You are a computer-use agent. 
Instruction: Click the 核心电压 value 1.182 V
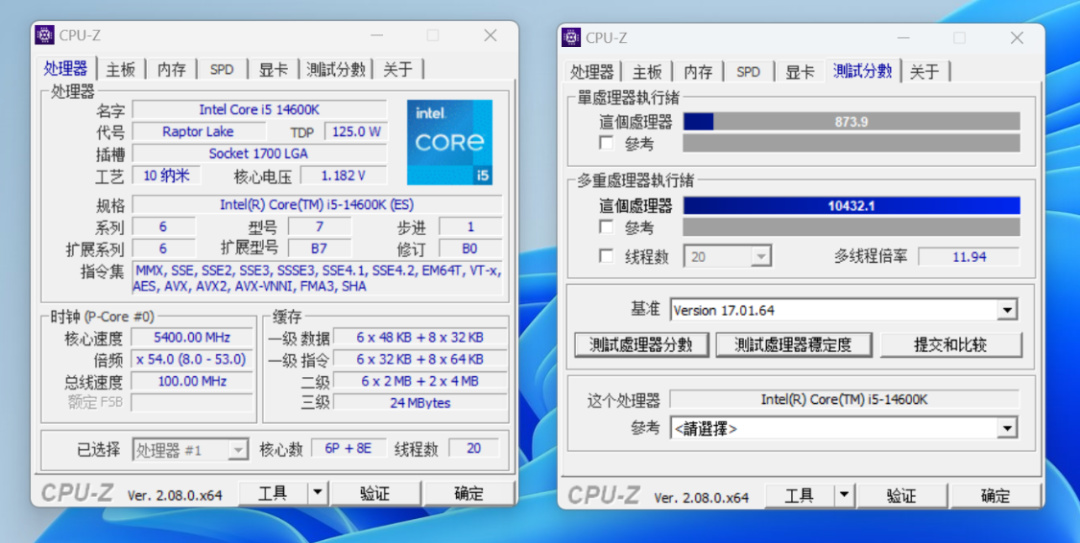click(x=344, y=176)
